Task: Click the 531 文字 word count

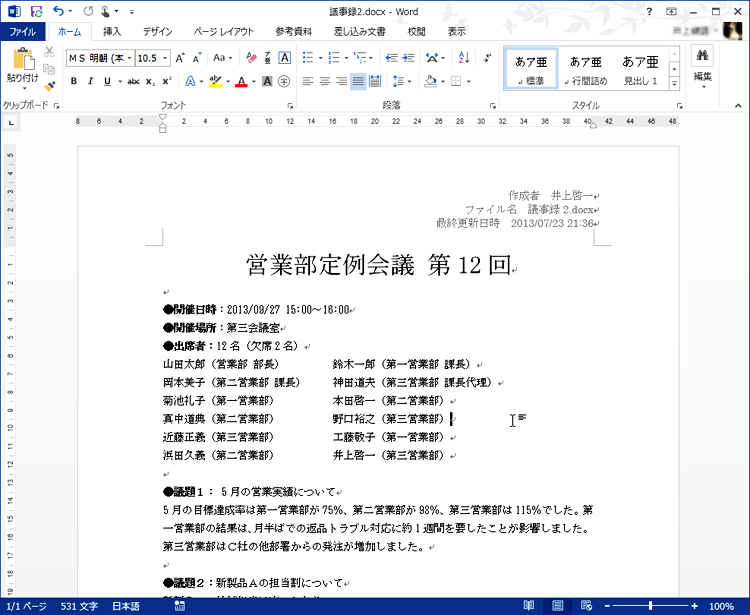Action: pos(79,606)
